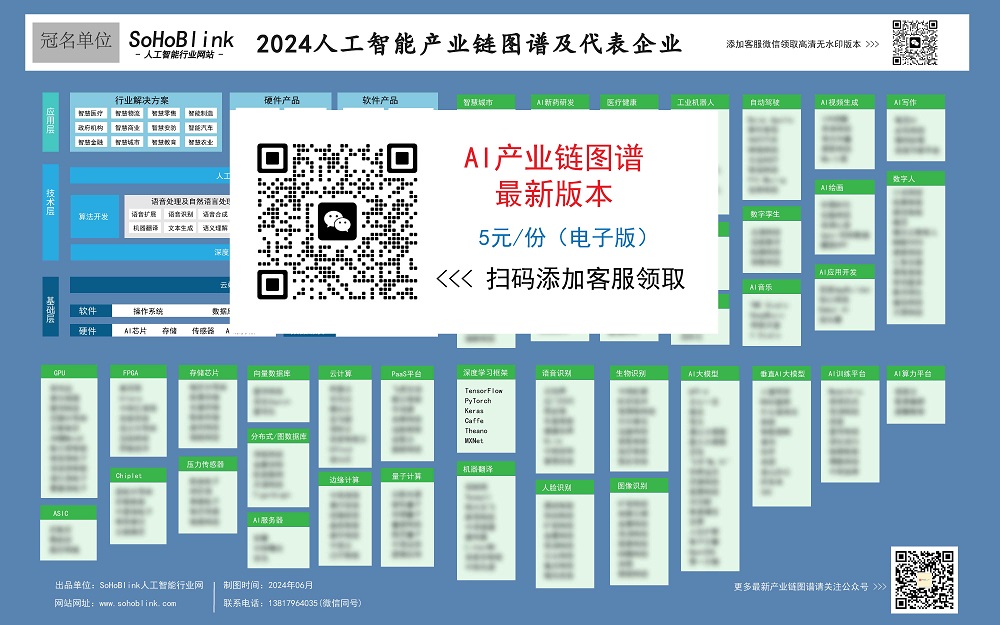Click the top-right header QR code
1000x625 pixels.
[915, 42]
